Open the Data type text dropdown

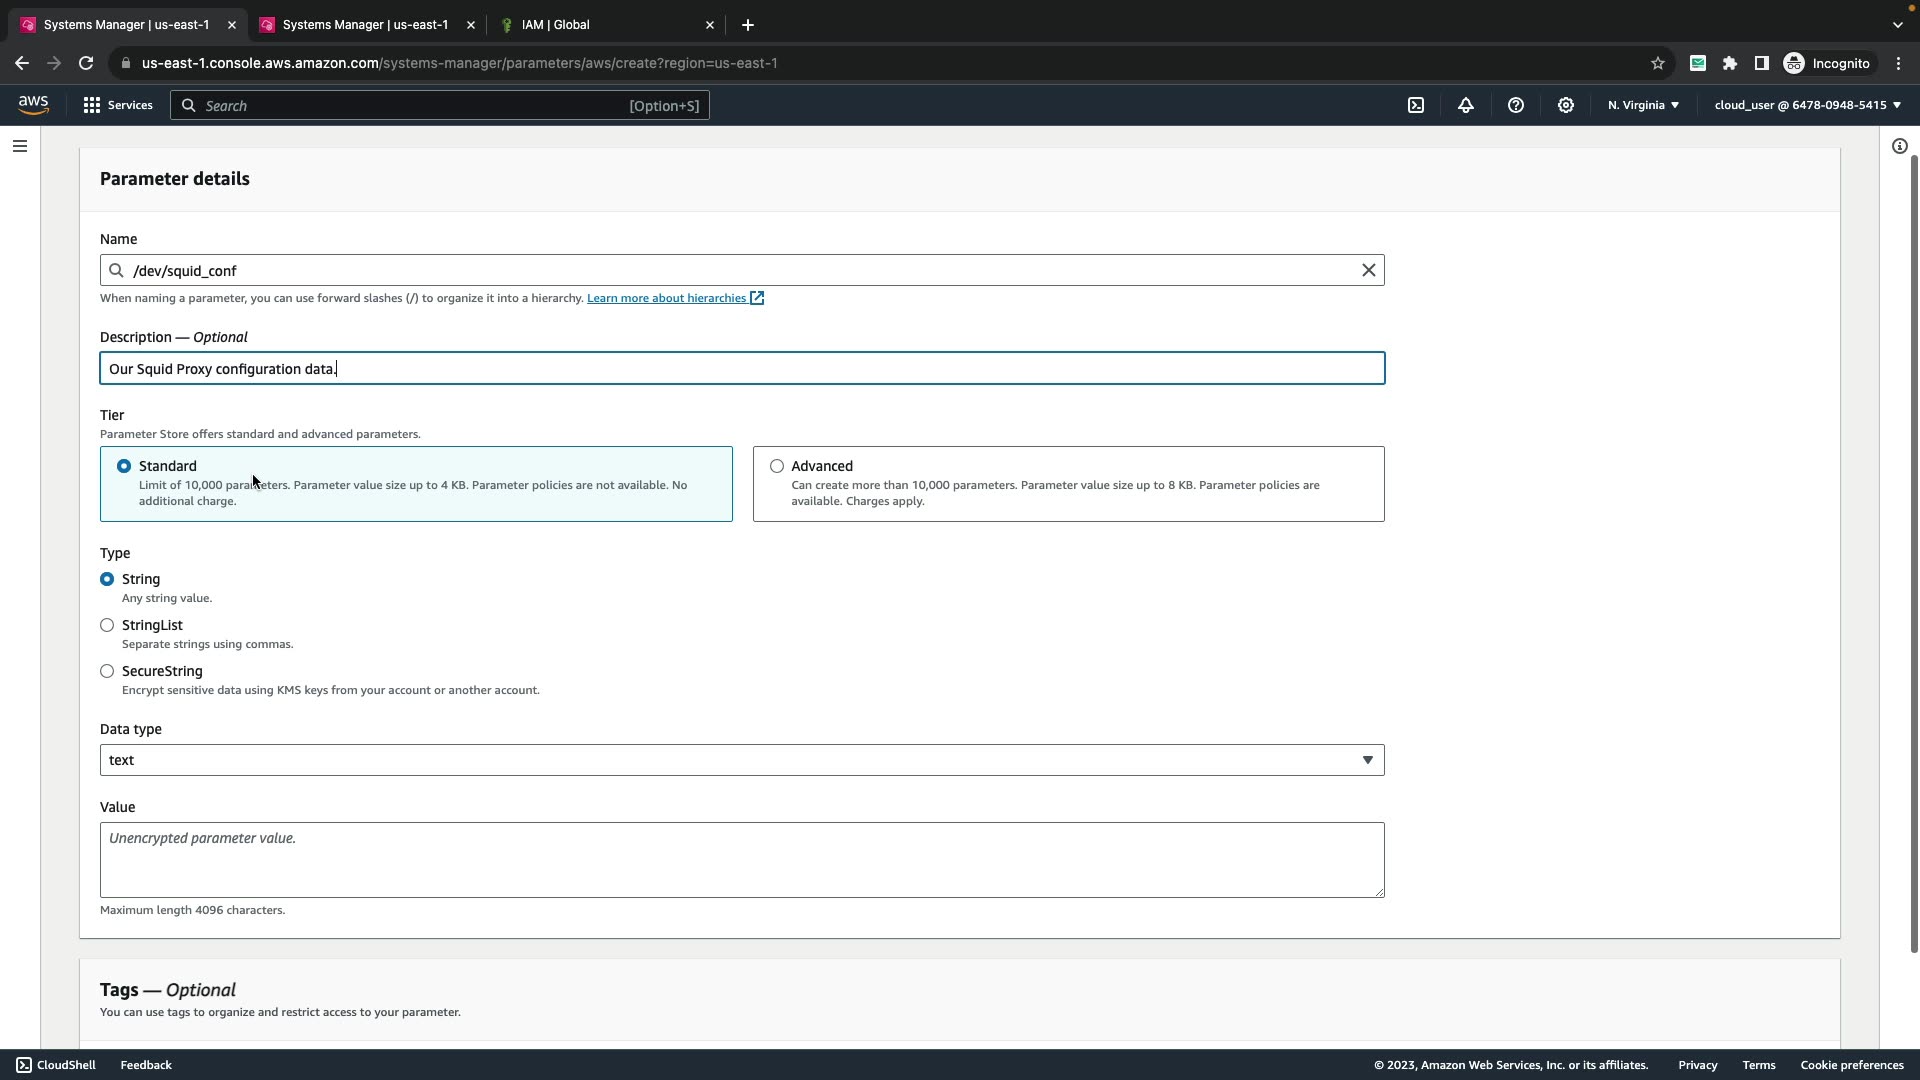click(x=742, y=760)
